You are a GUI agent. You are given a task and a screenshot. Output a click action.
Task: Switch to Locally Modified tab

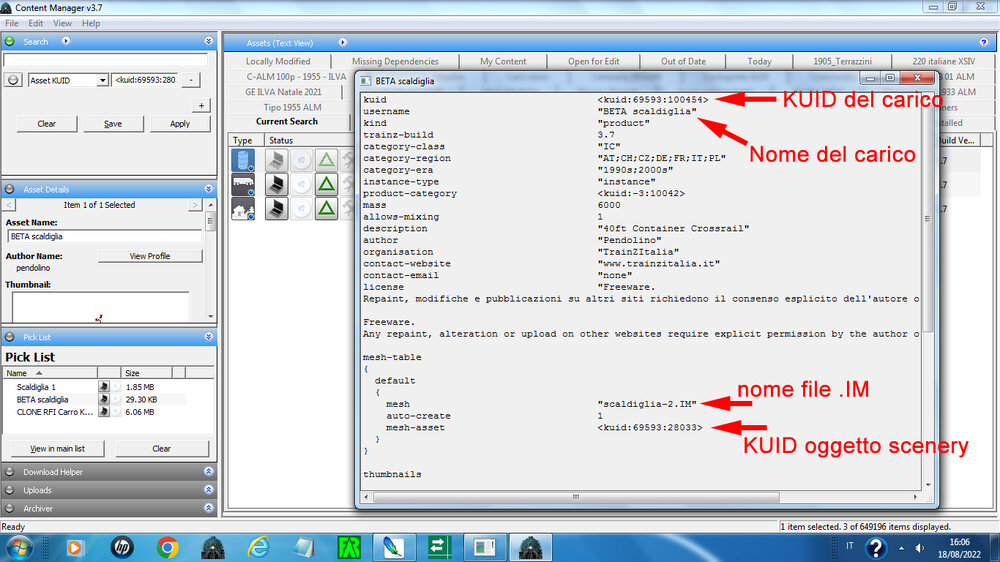tap(278, 61)
